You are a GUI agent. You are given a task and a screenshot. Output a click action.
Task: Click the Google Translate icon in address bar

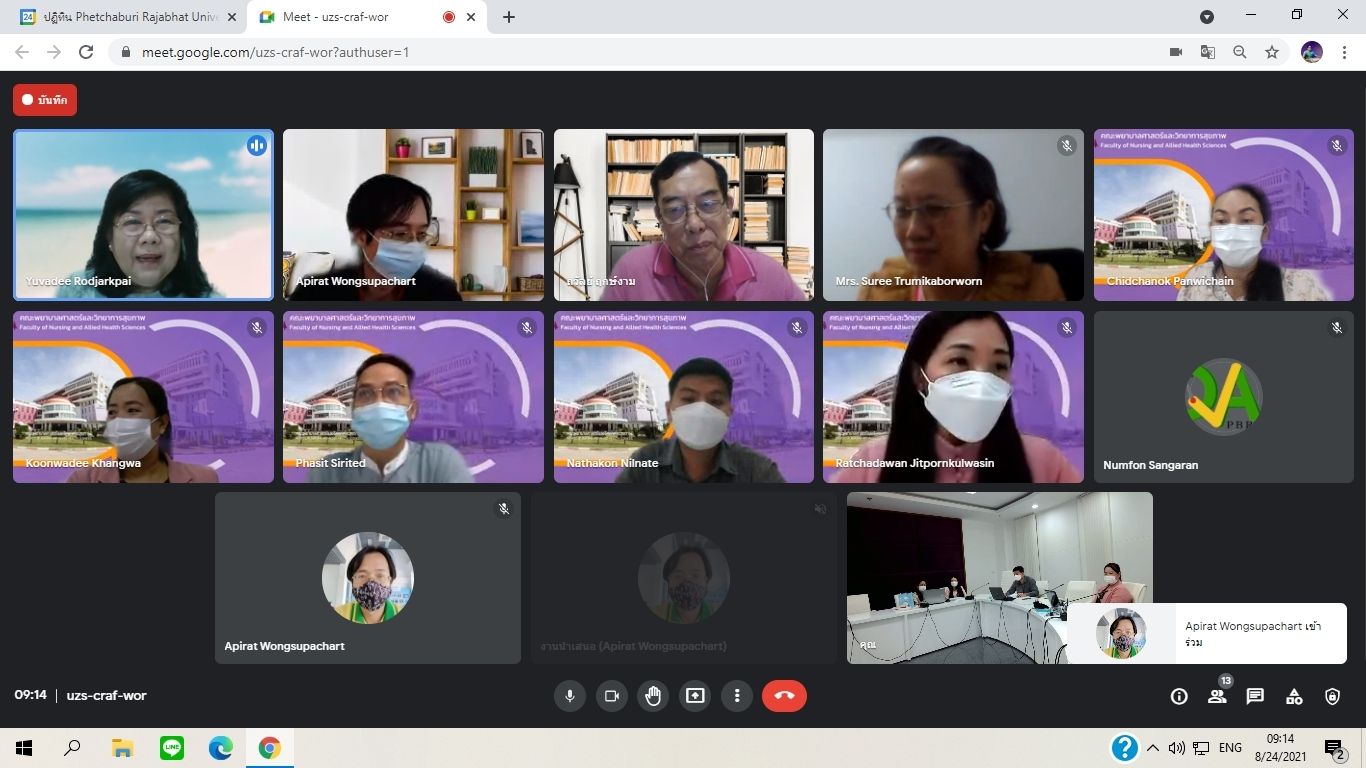(1208, 52)
